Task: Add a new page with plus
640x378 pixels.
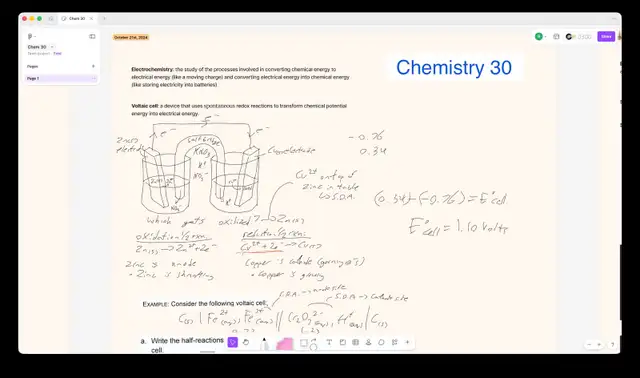Action: point(93,66)
